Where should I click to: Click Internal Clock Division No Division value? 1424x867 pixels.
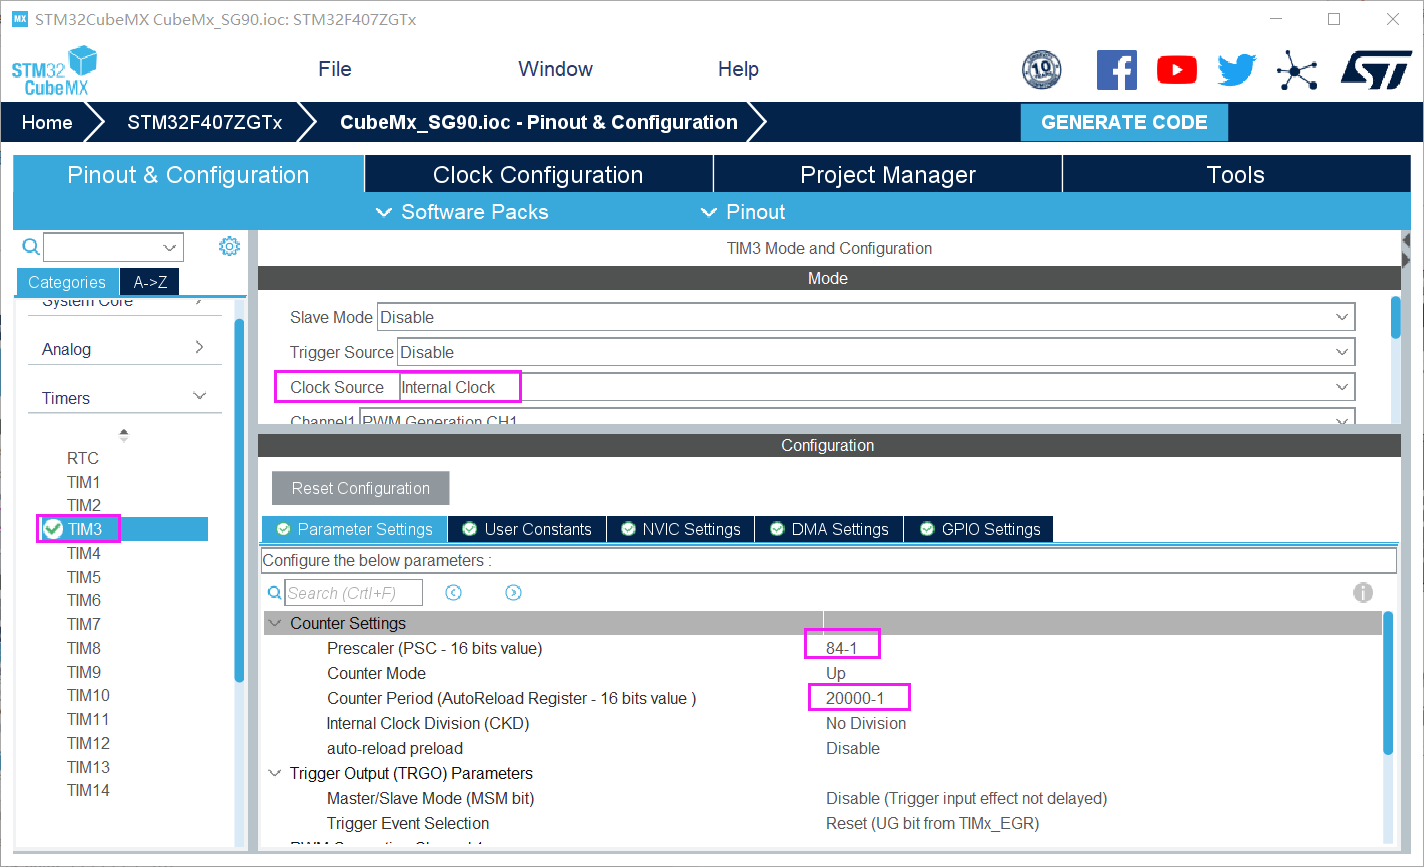(866, 723)
